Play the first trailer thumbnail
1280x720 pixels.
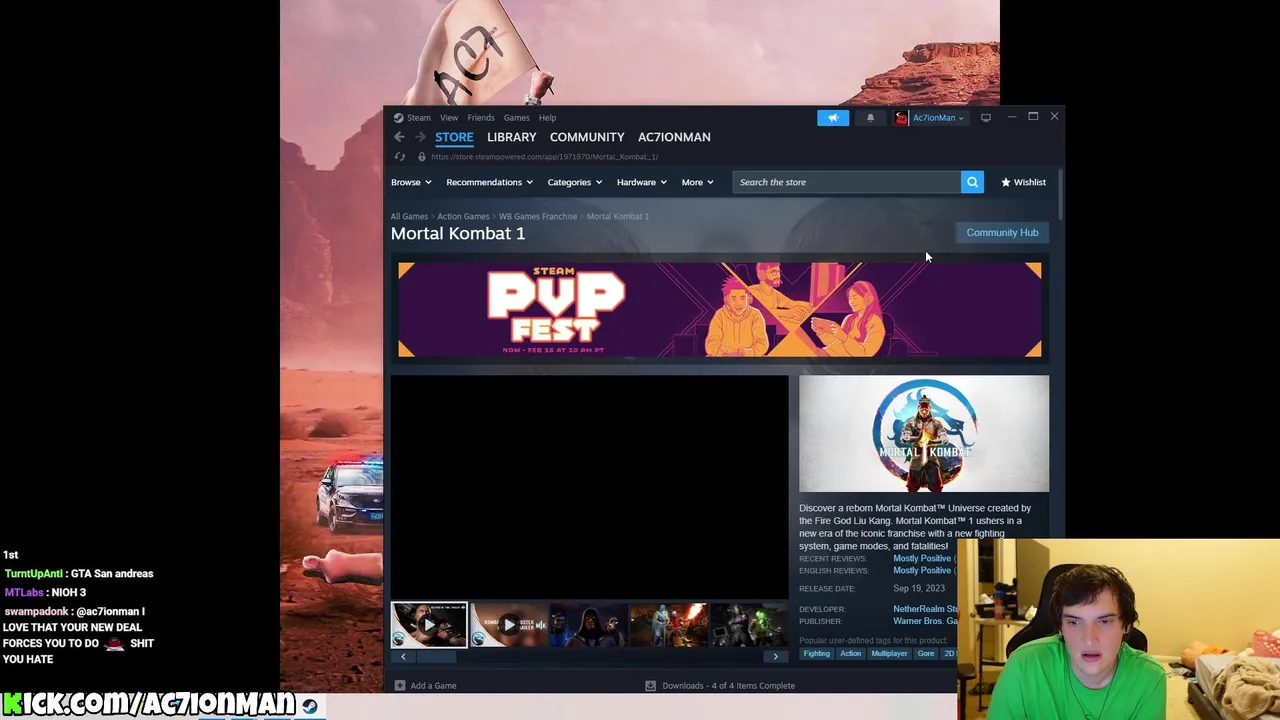(x=429, y=625)
